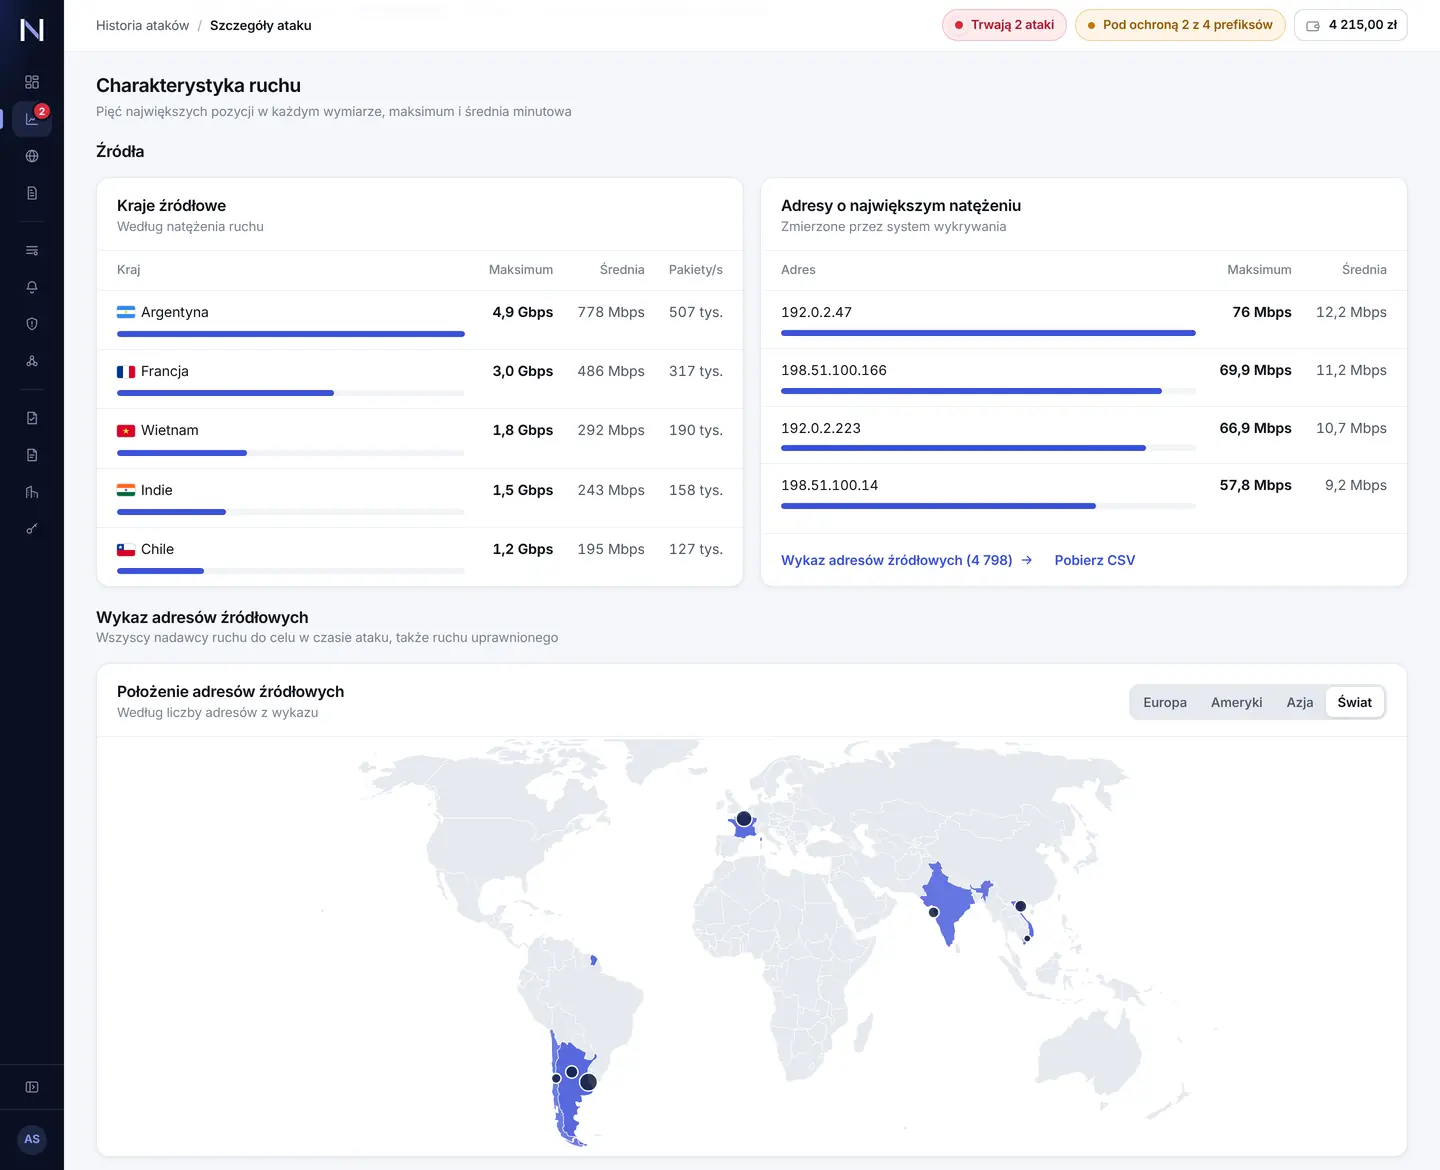Select the Wietnam row label

pyautogui.click(x=169, y=430)
